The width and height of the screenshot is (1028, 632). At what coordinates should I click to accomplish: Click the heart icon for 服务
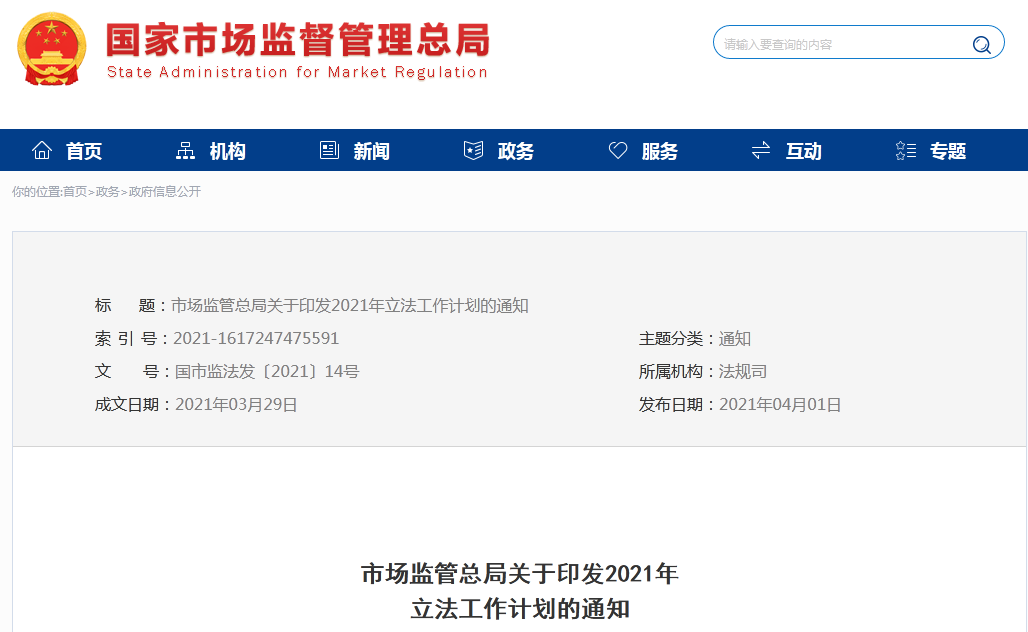(618, 151)
